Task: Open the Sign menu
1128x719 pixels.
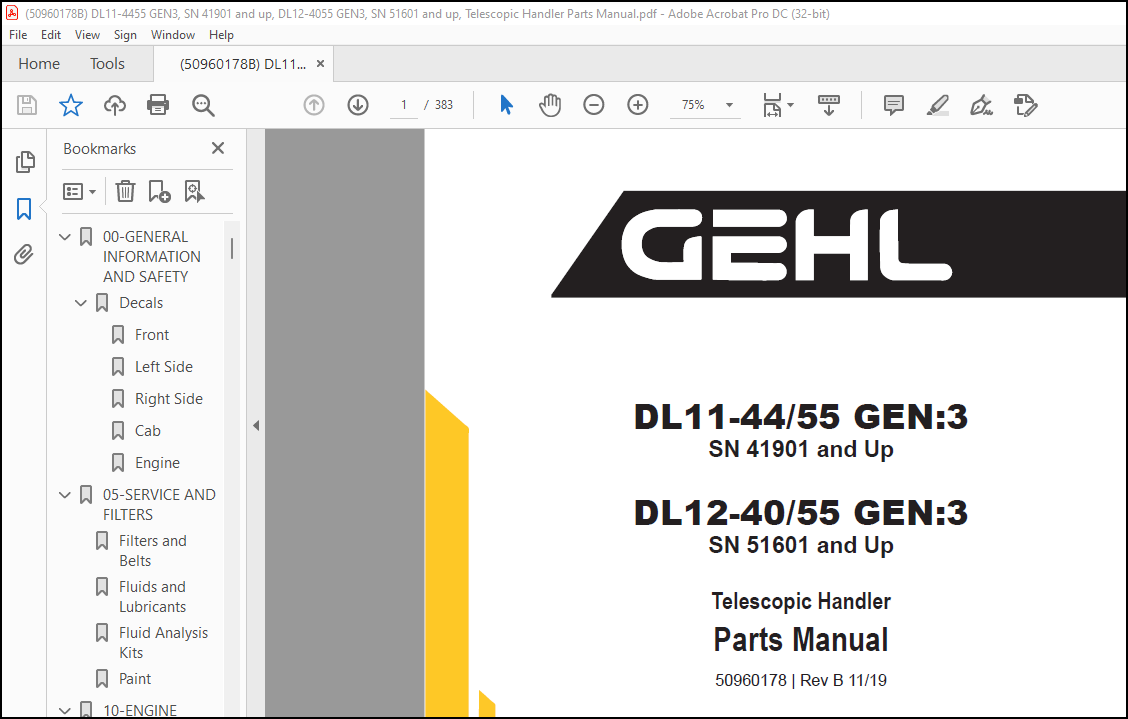Action: [125, 35]
